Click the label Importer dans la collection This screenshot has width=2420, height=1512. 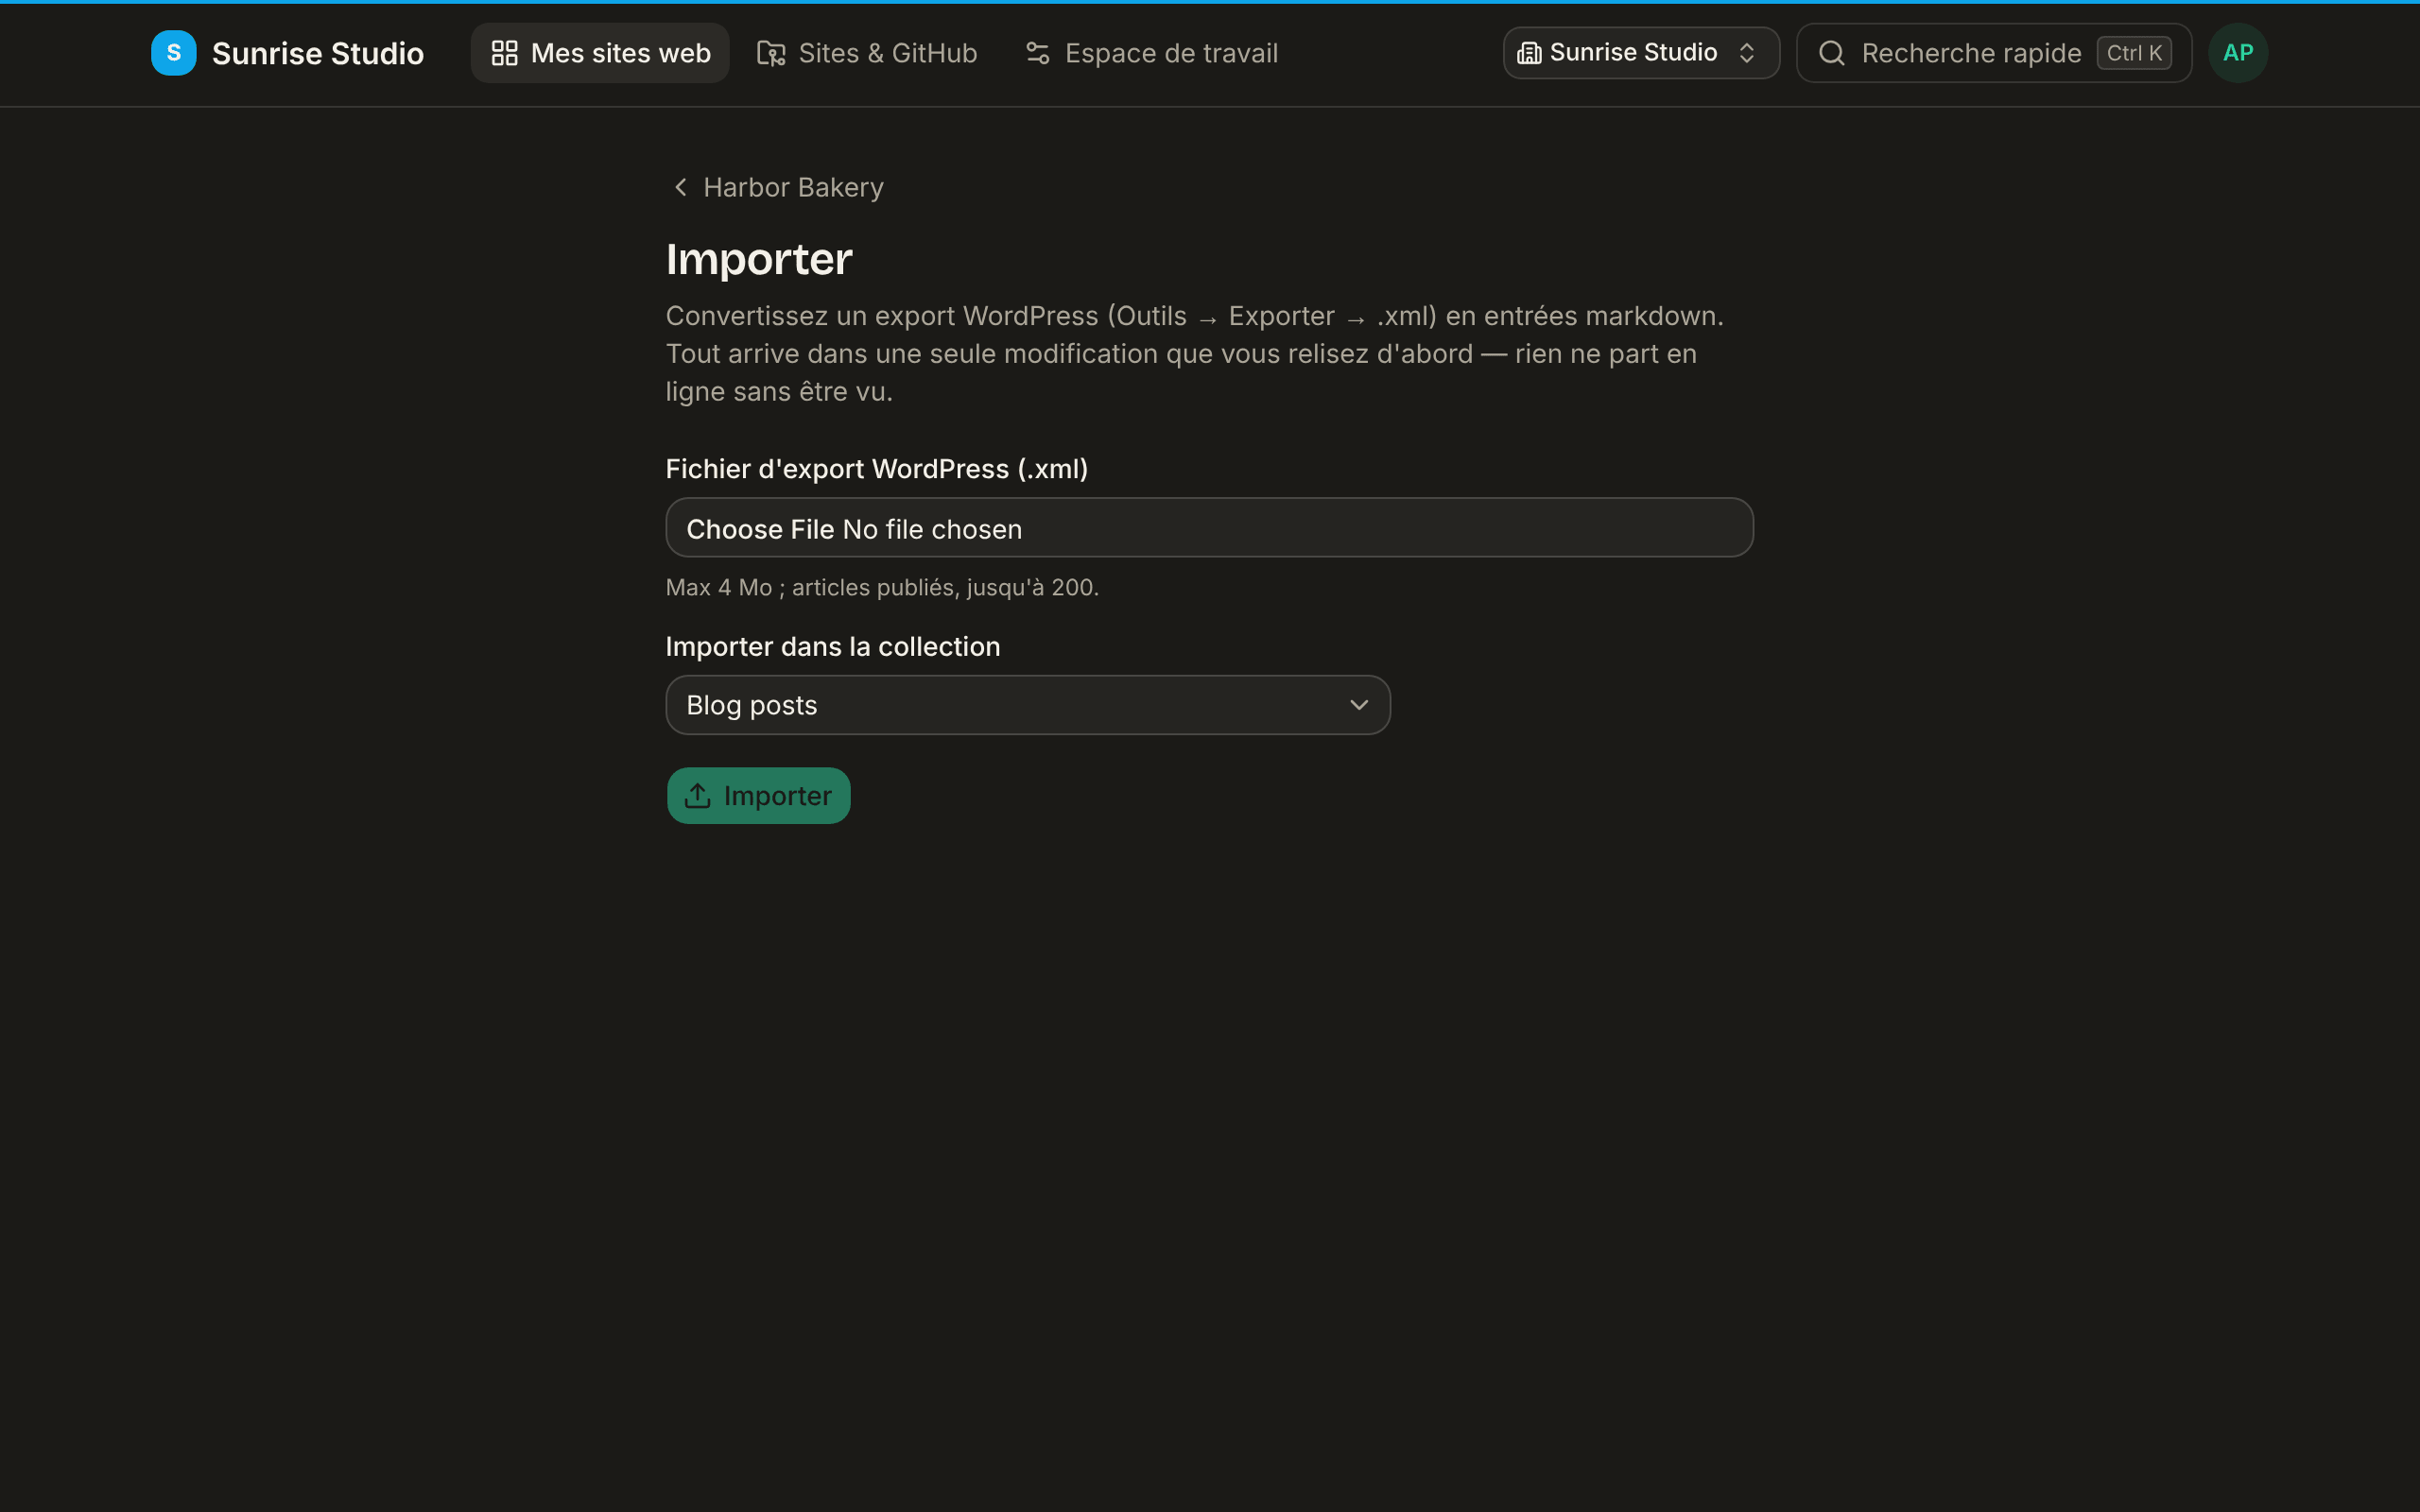(x=833, y=647)
